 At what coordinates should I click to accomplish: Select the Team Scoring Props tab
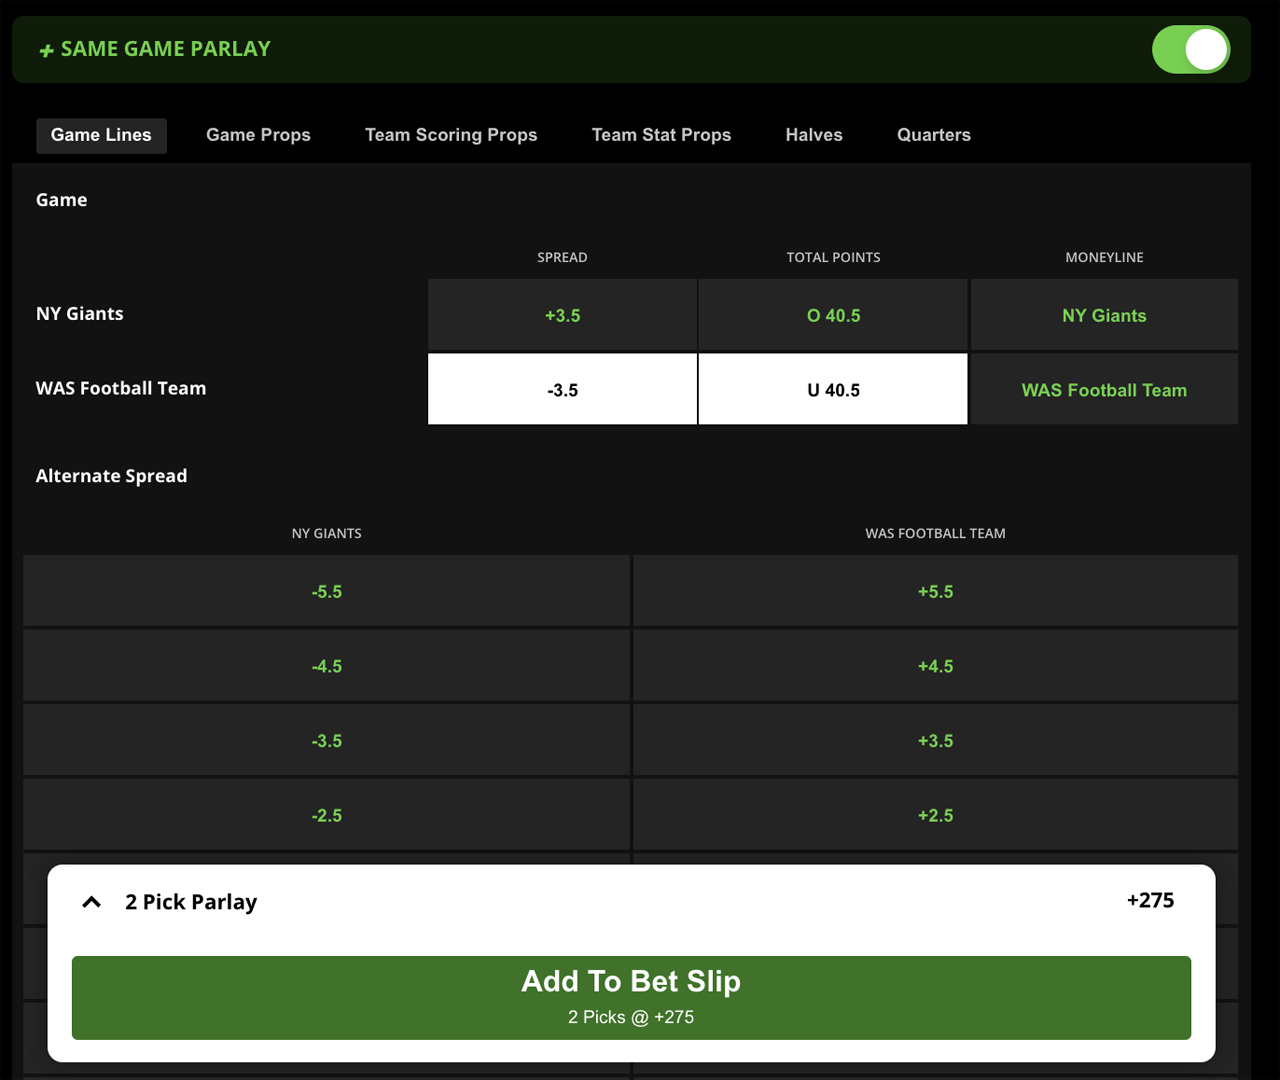click(451, 135)
